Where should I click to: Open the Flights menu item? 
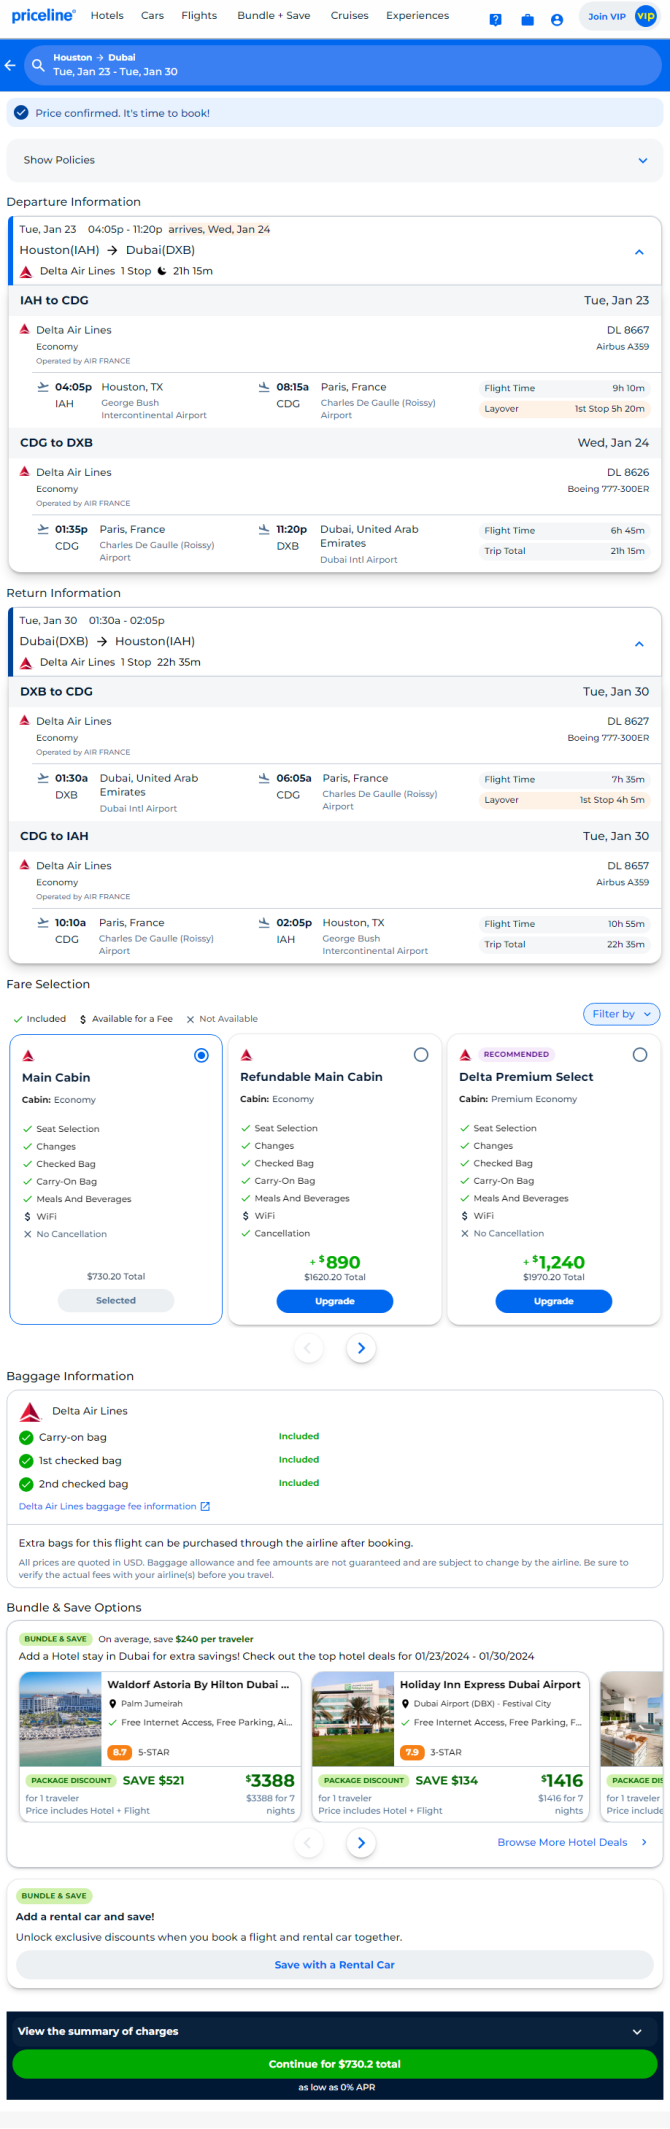click(199, 16)
